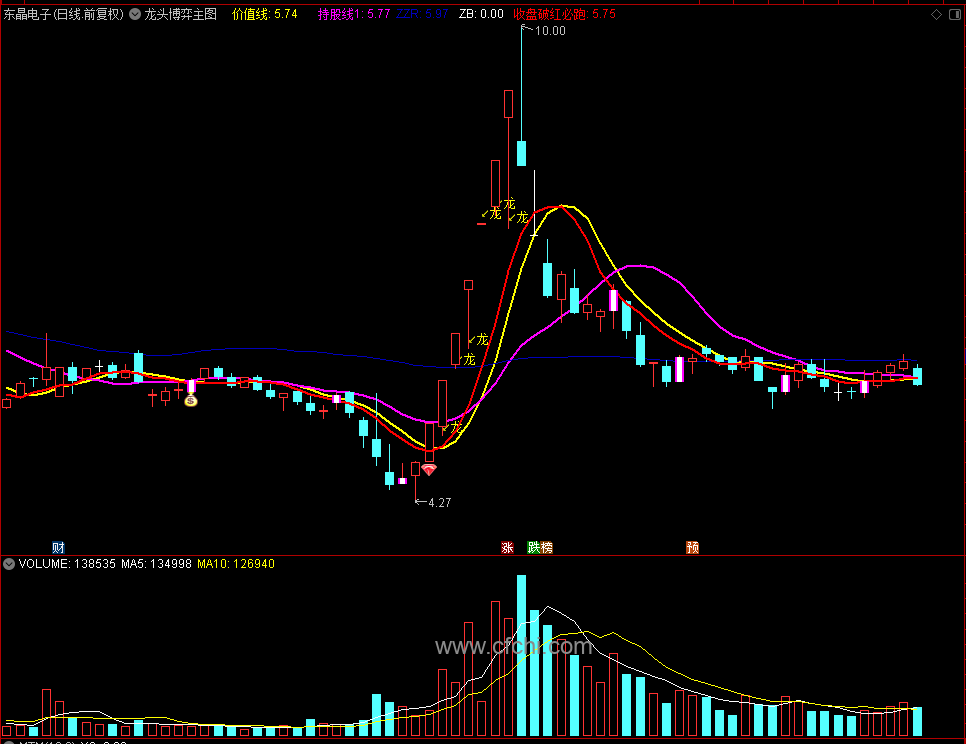Click the VOLUME: 138535 readout
This screenshot has width=966, height=744.
67,564
